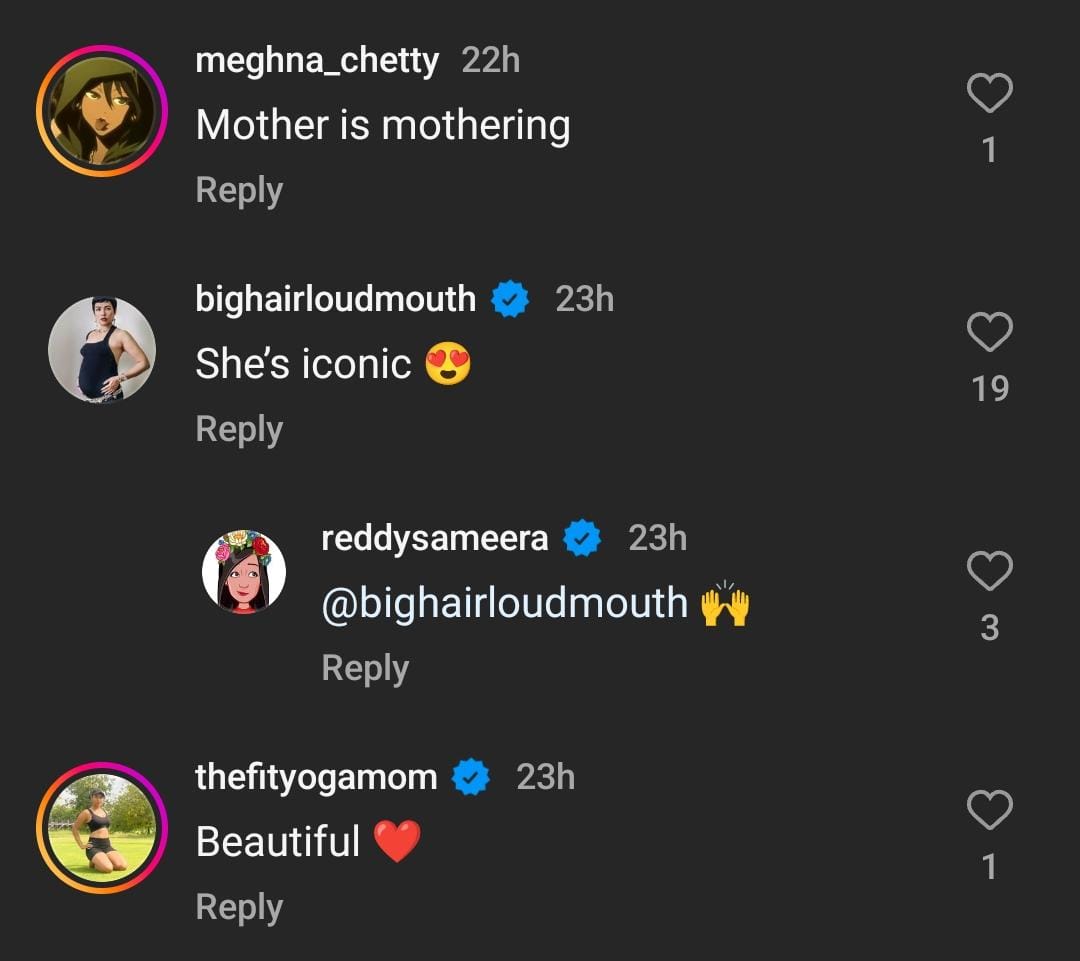Tap the @bighairloudmouth mention in reply
The image size is (1080, 961).
[x=505, y=604]
